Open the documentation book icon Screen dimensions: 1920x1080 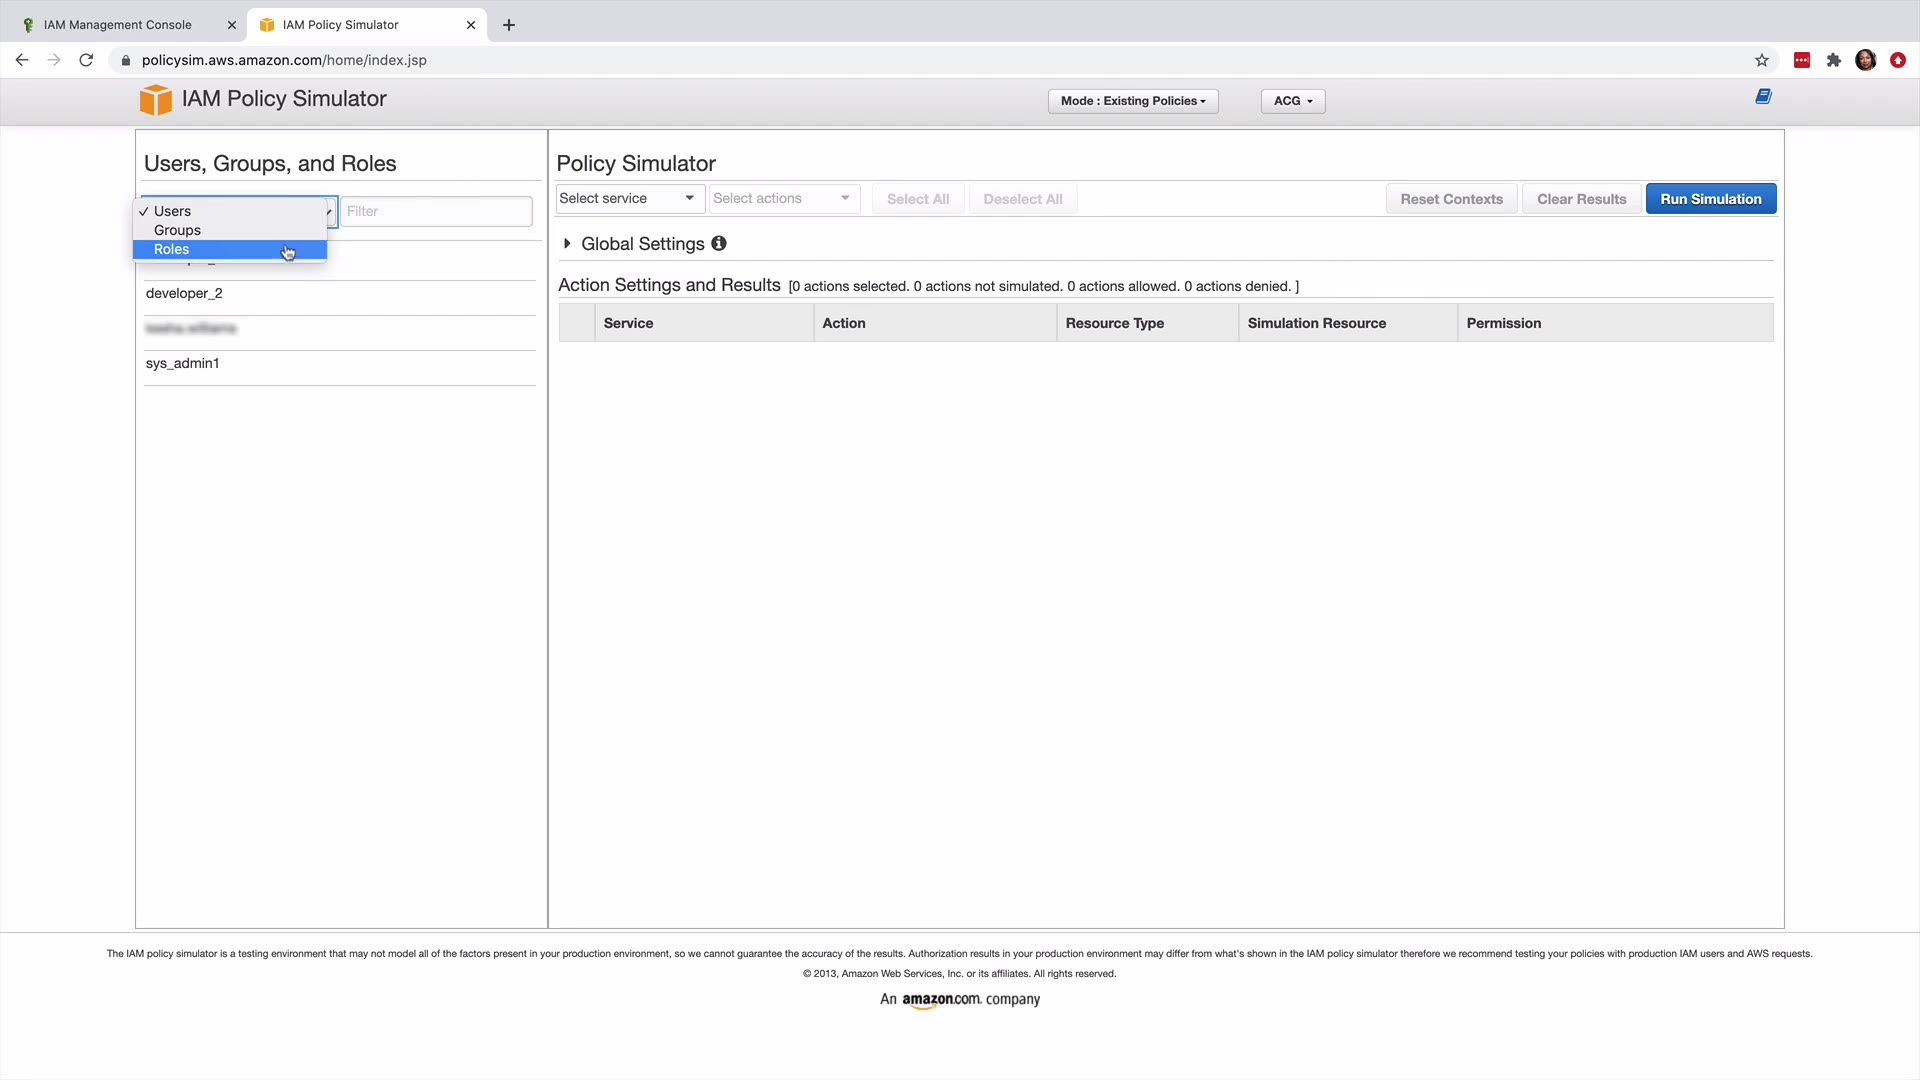click(1763, 97)
